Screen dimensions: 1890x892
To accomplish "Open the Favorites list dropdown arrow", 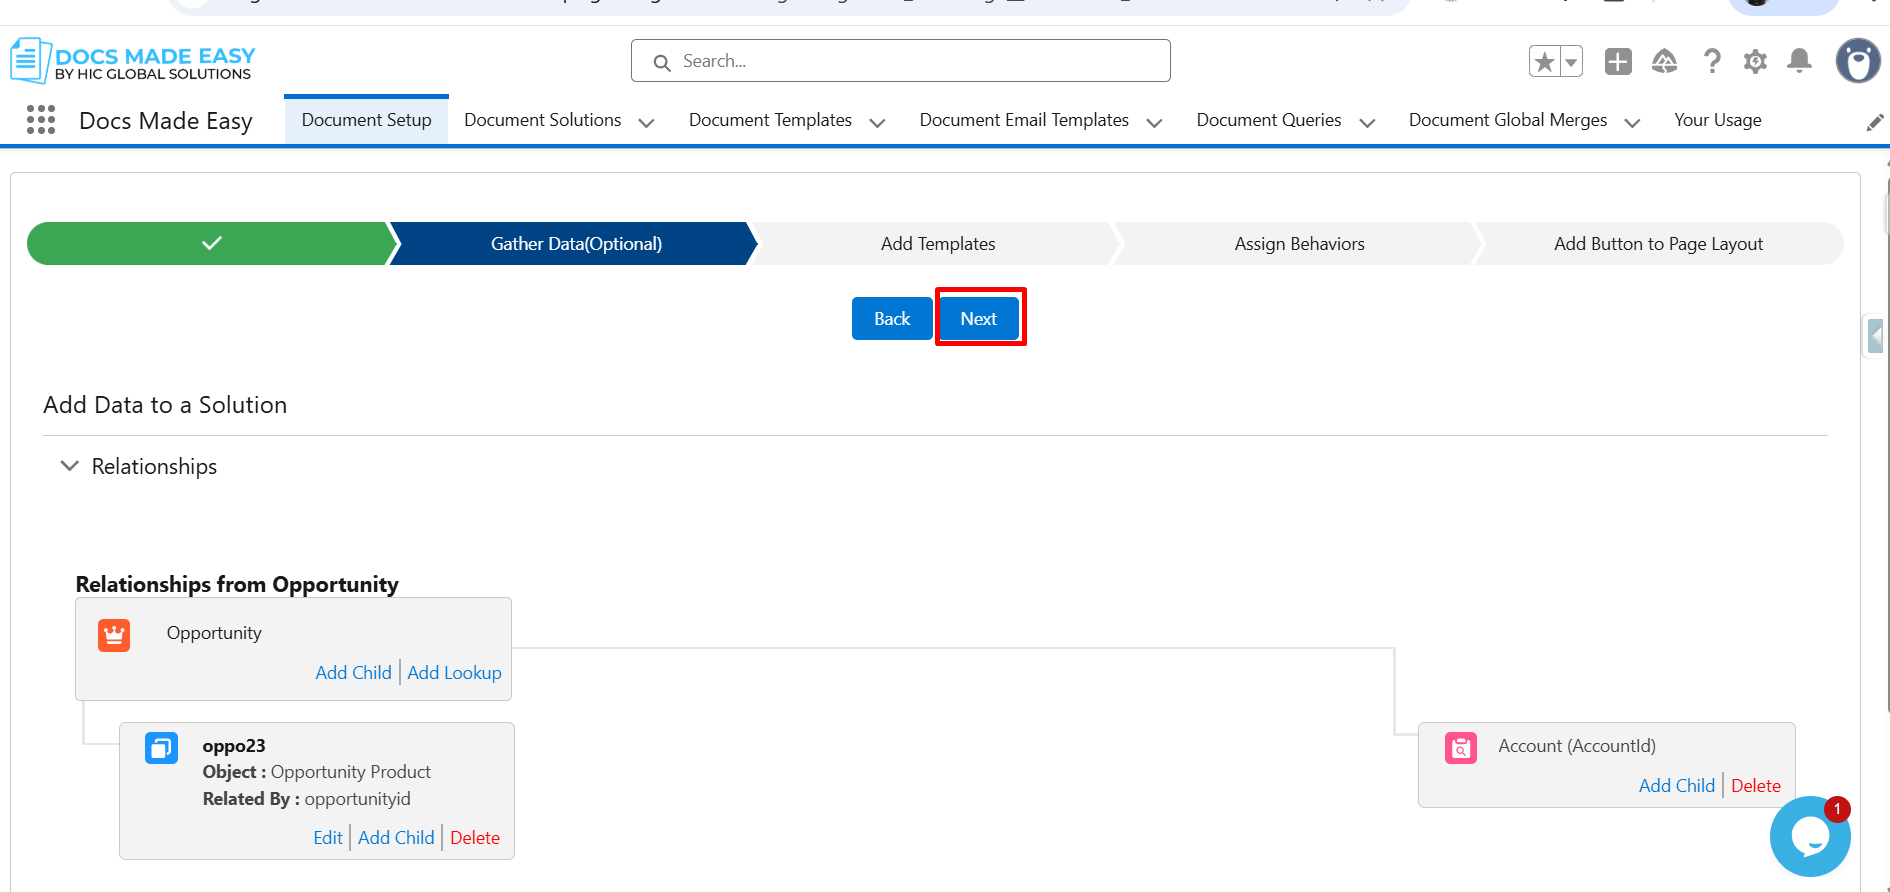I will [1571, 62].
